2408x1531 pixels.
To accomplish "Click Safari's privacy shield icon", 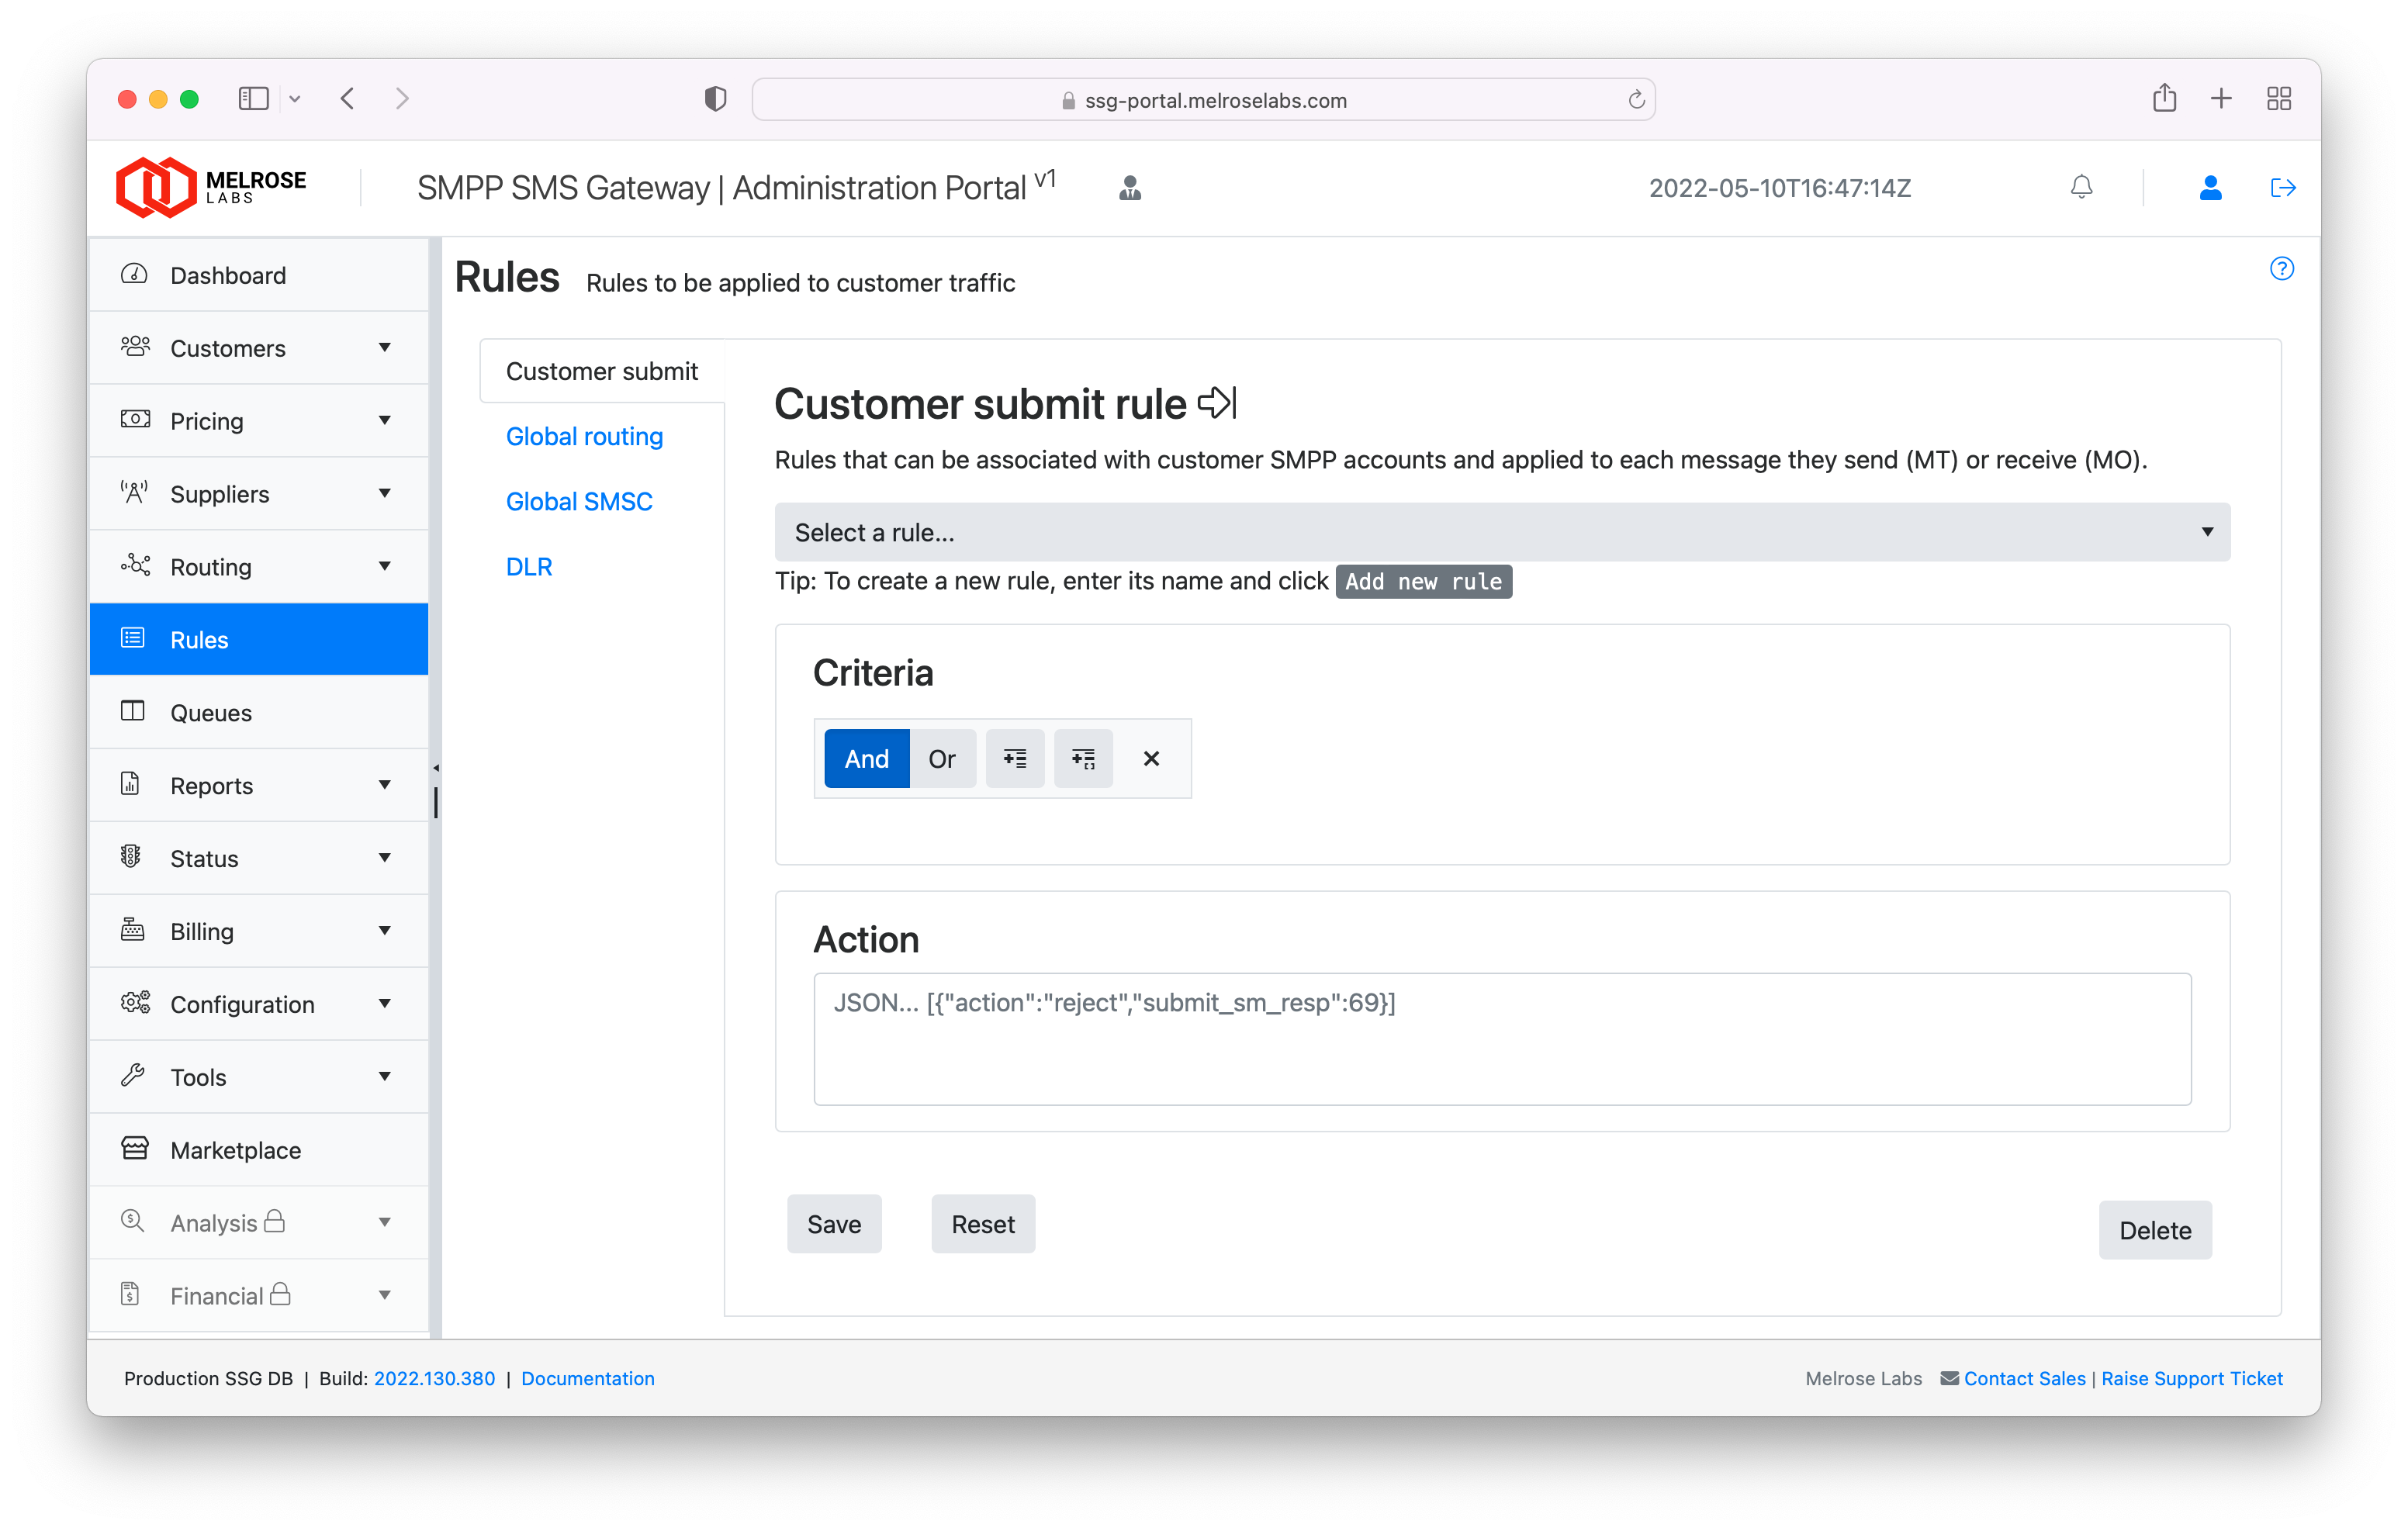I will coord(715,99).
